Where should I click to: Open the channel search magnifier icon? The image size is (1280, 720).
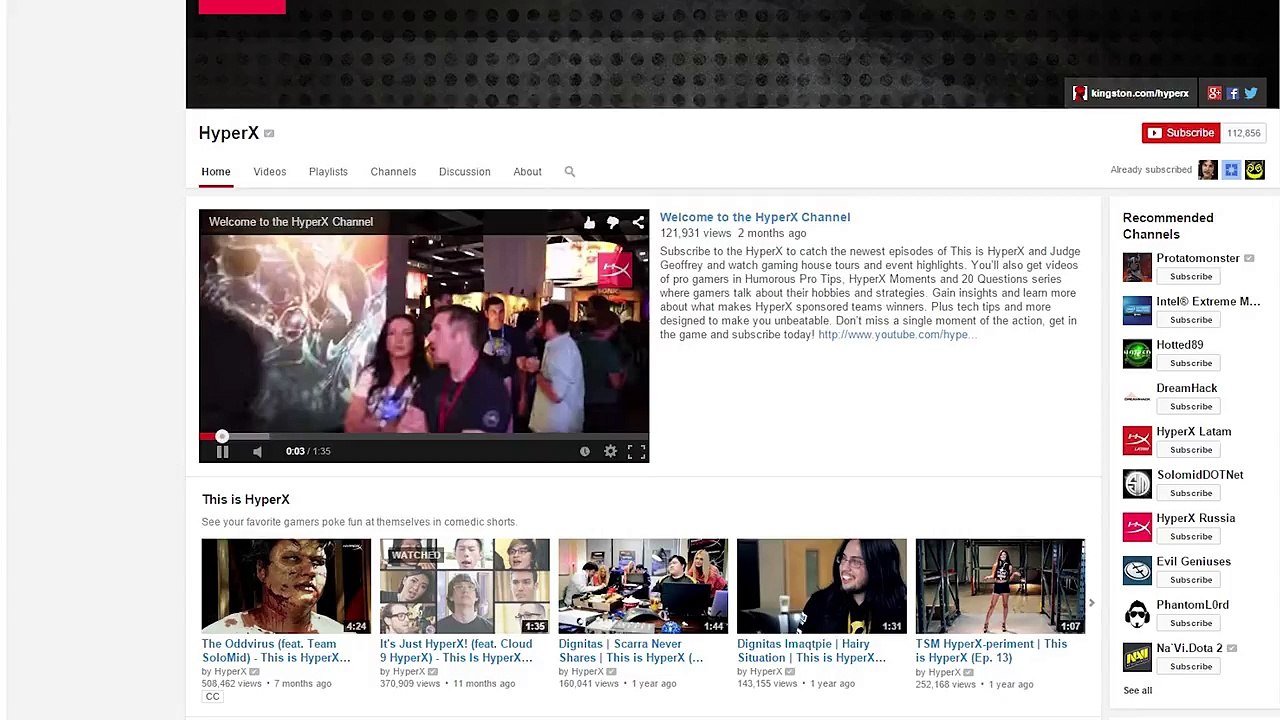[x=570, y=172]
